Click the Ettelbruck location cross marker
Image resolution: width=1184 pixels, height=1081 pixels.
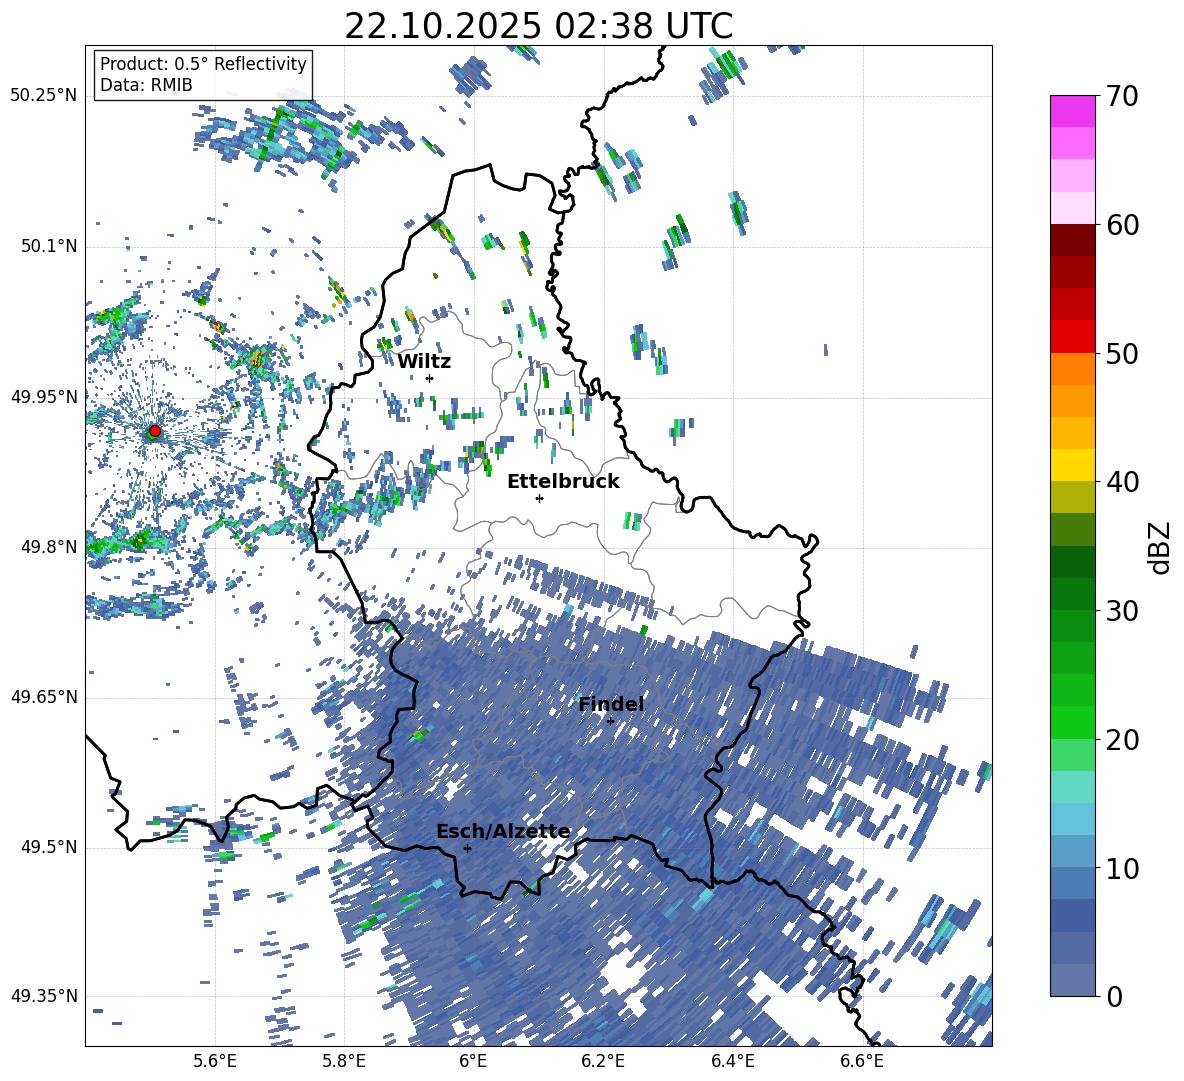click(539, 498)
